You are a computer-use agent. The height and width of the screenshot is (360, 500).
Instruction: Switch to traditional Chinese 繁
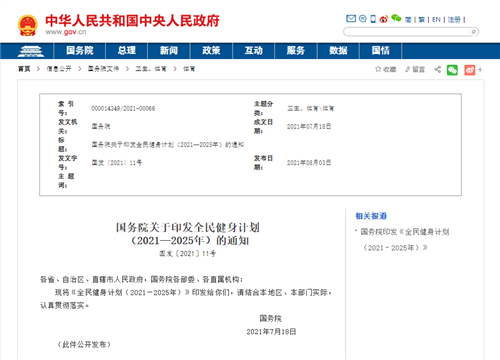[422, 20]
